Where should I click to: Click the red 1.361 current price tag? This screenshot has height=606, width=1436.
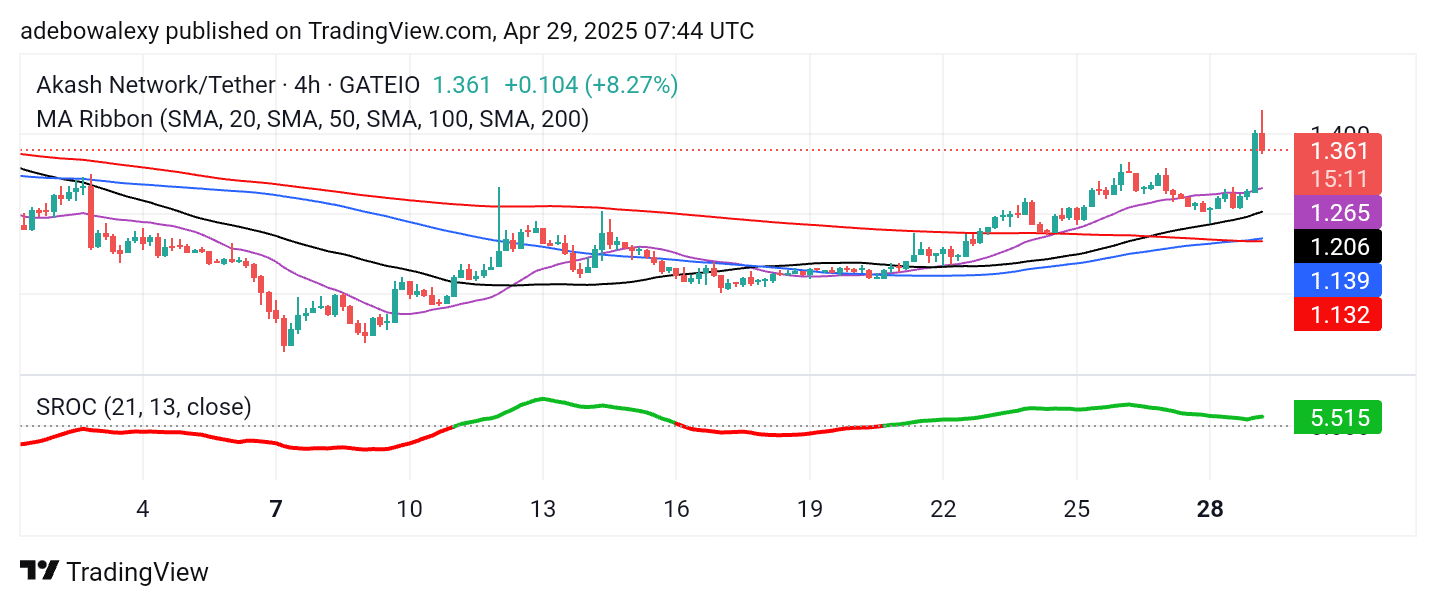tap(1338, 152)
